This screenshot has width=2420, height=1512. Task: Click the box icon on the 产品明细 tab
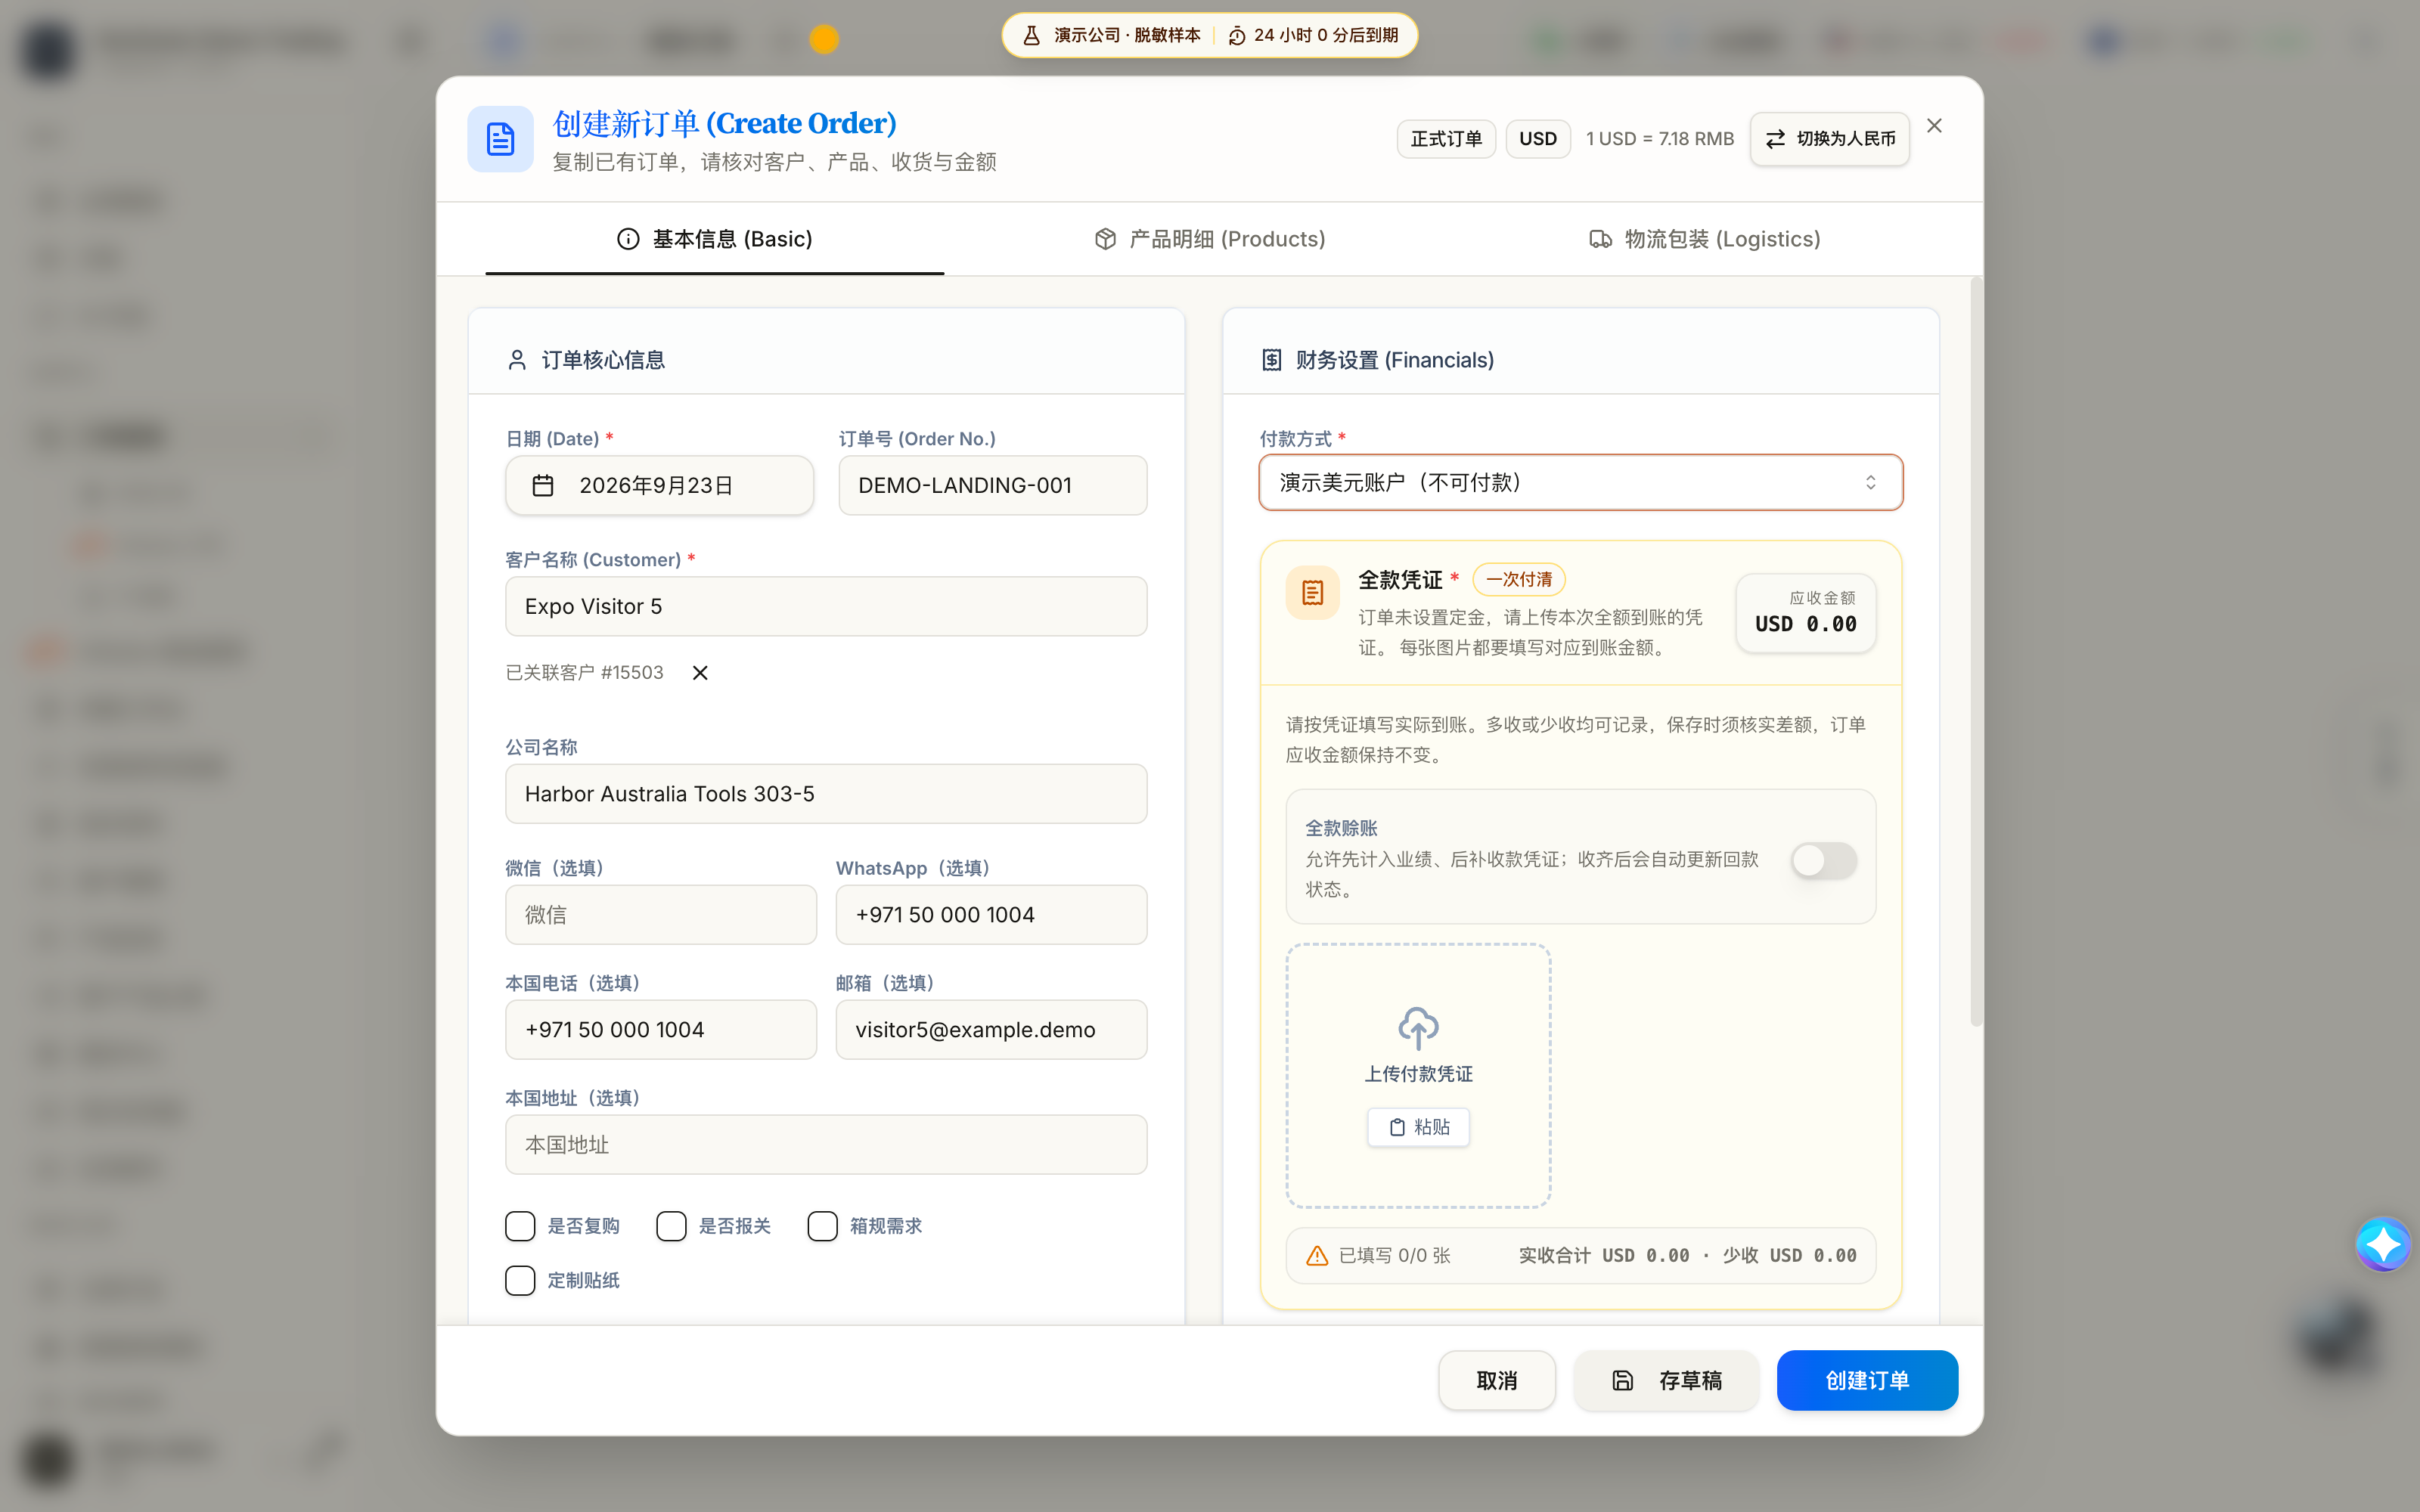pyautogui.click(x=1105, y=239)
